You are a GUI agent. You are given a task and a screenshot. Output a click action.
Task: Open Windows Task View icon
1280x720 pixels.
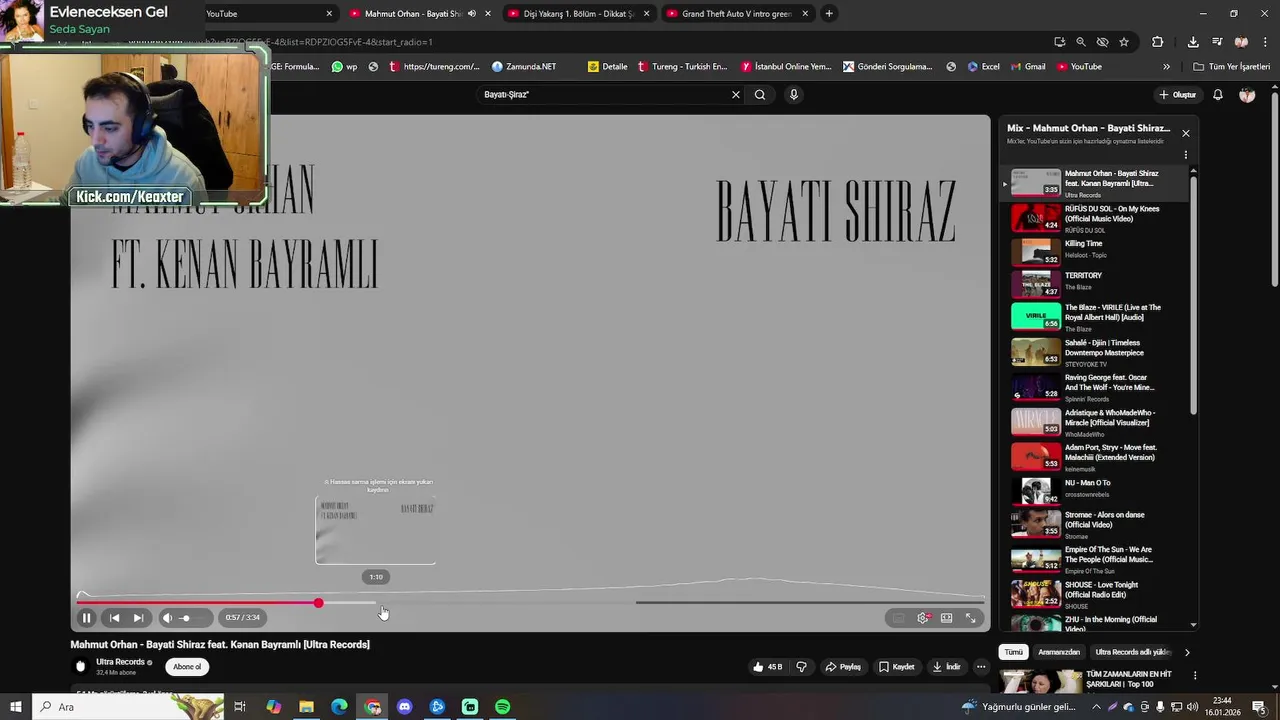[240, 707]
